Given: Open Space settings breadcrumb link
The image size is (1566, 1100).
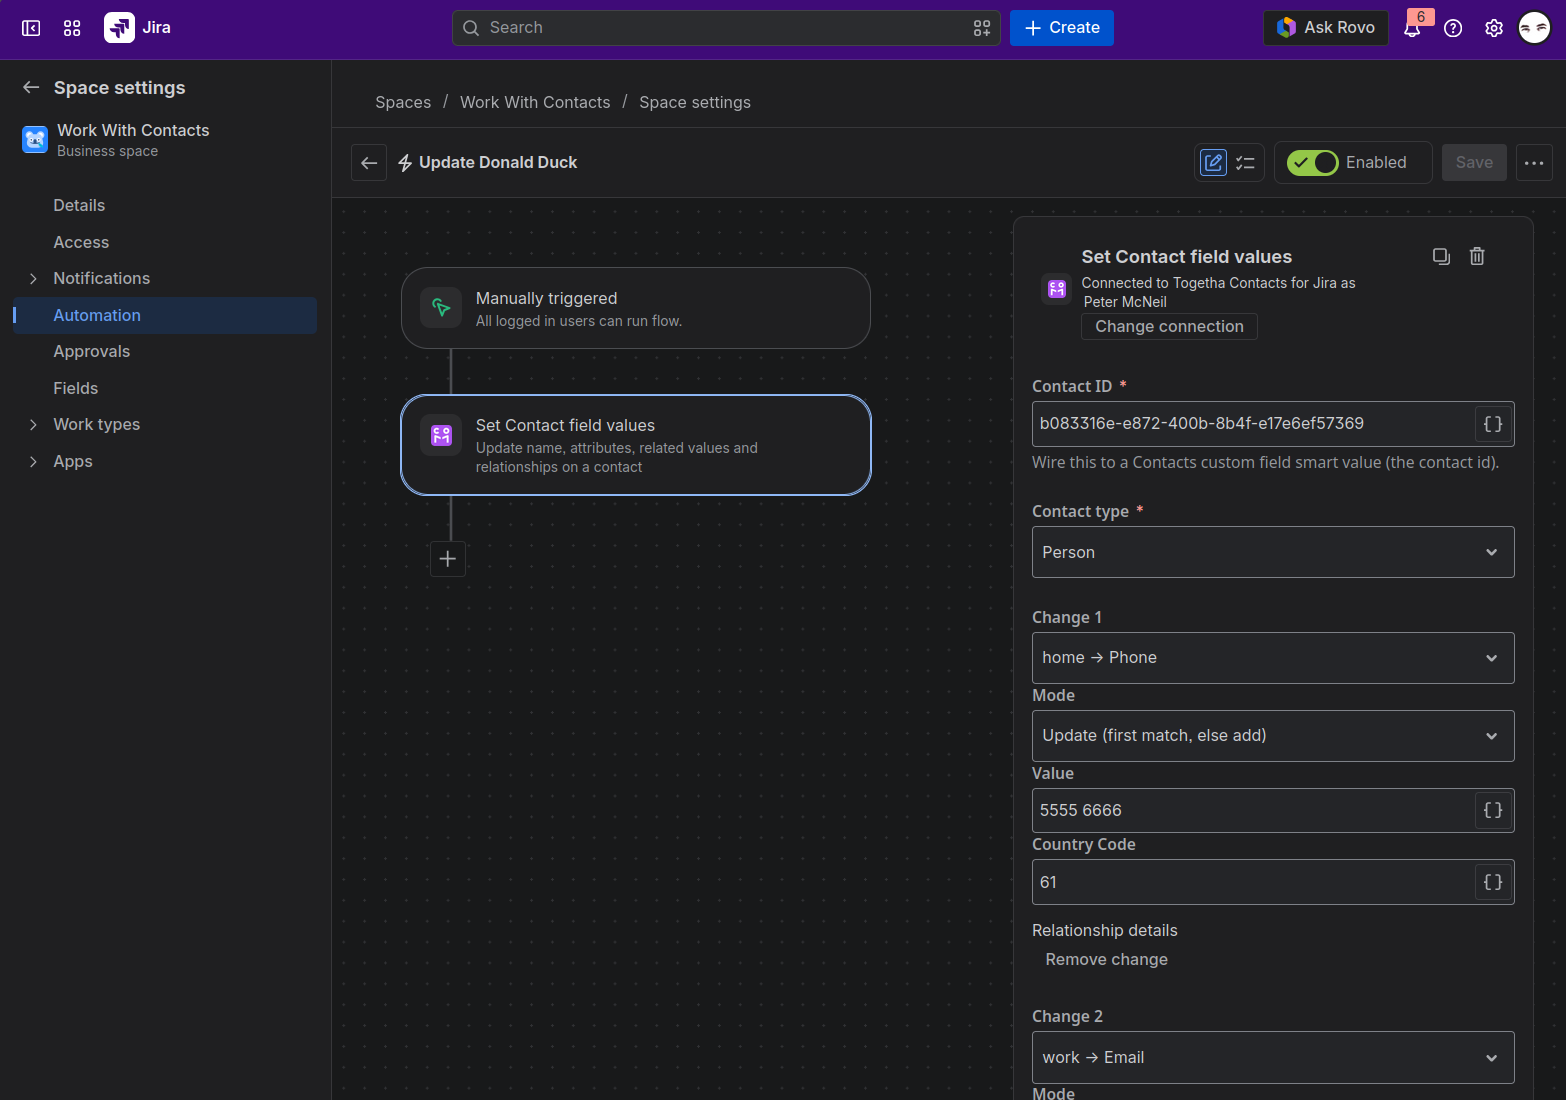Looking at the screenshot, I should (695, 102).
